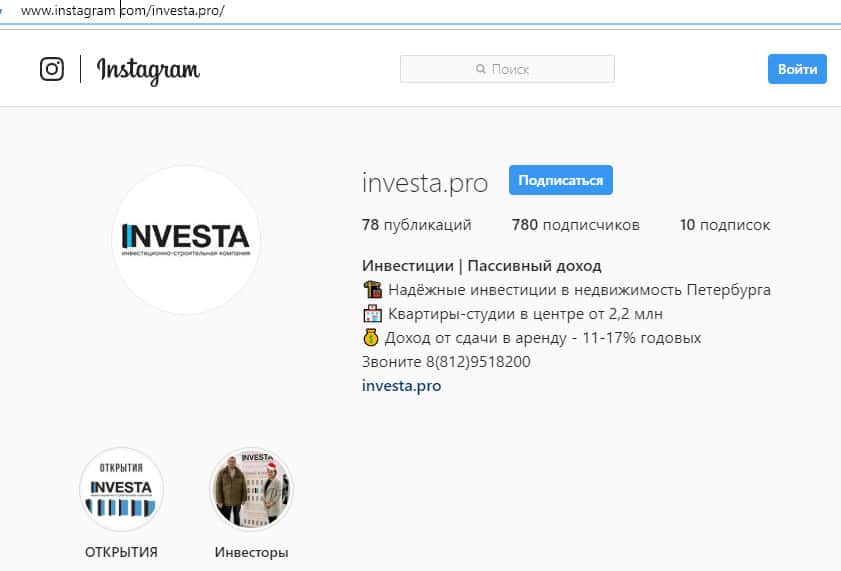The image size is (841, 571).
Task: Click the Instagram camera logo icon
Action: [x=52, y=69]
